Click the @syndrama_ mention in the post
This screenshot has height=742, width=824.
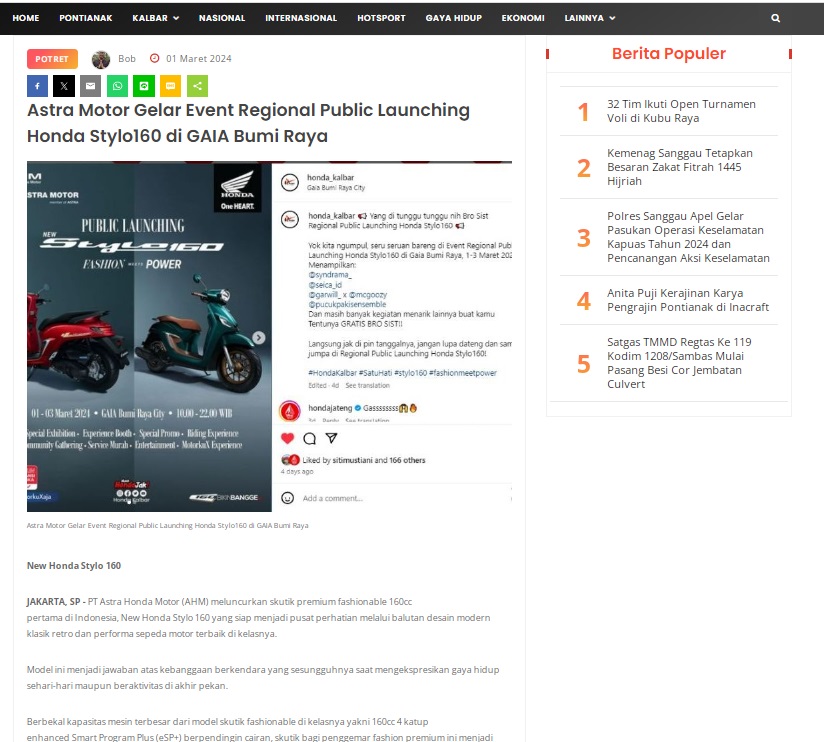click(330, 274)
